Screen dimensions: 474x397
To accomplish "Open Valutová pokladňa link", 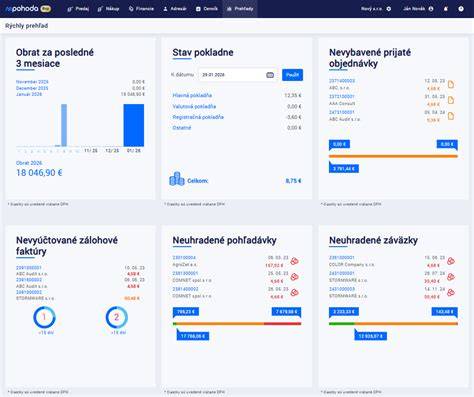I will pyautogui.click(x=194, y=106).
